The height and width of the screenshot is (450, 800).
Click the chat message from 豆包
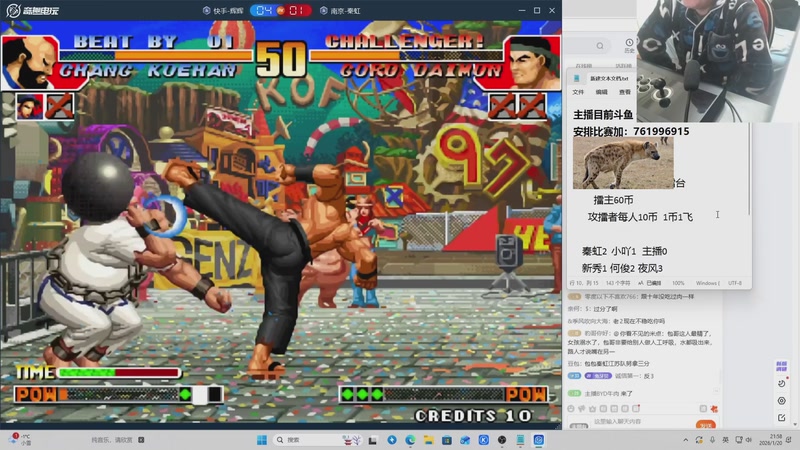[x=609, y=364]
